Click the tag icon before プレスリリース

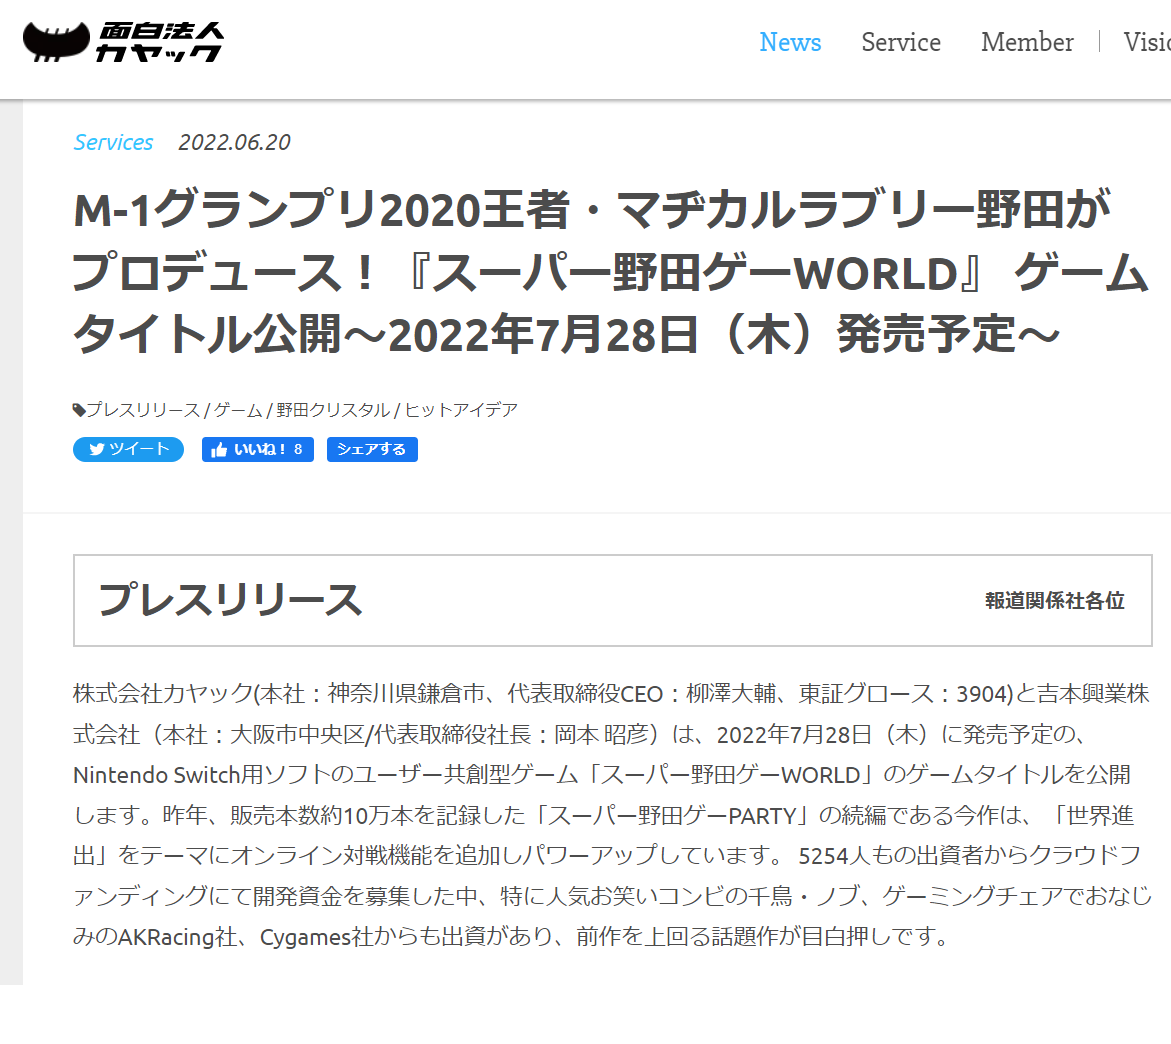coord(79,410)
